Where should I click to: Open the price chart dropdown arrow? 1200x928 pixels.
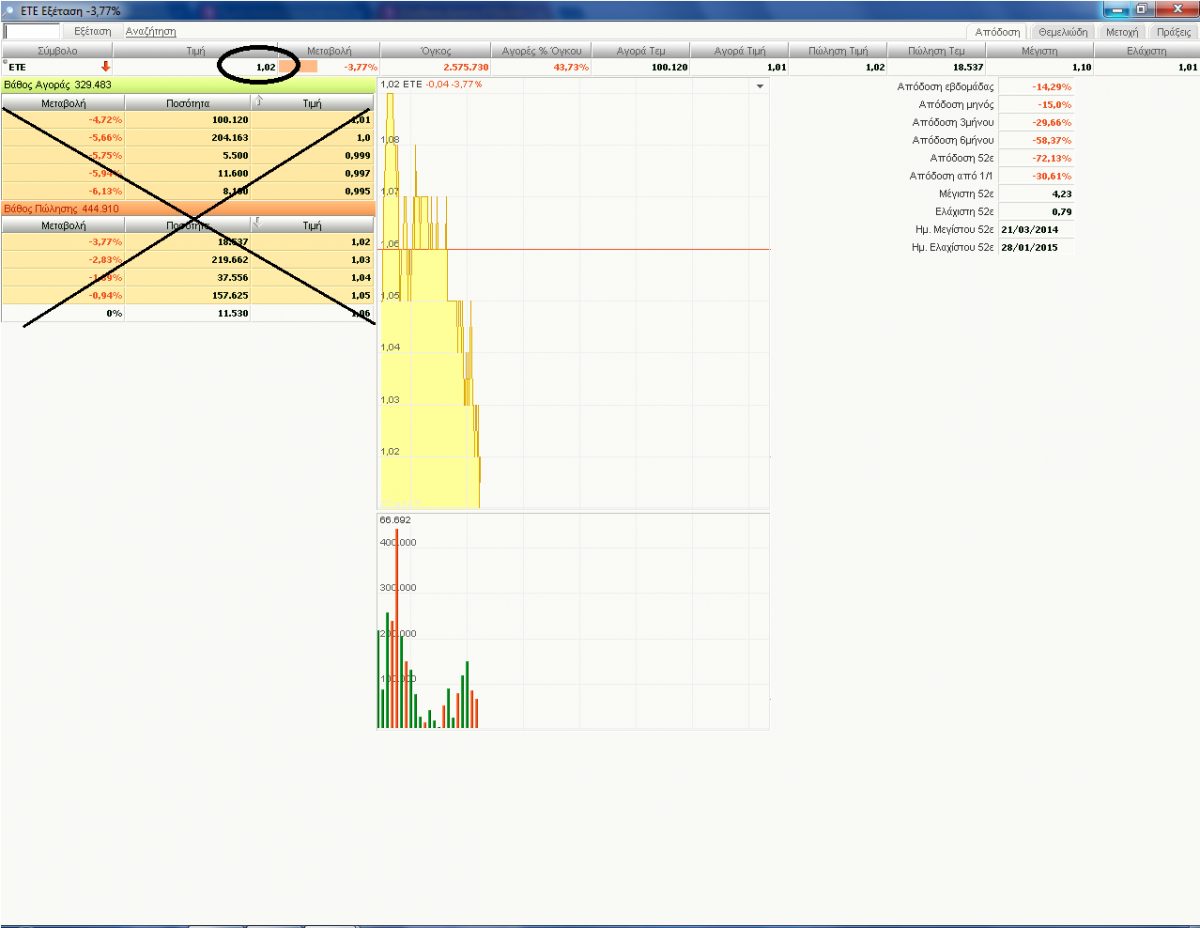tap(760, 86)
